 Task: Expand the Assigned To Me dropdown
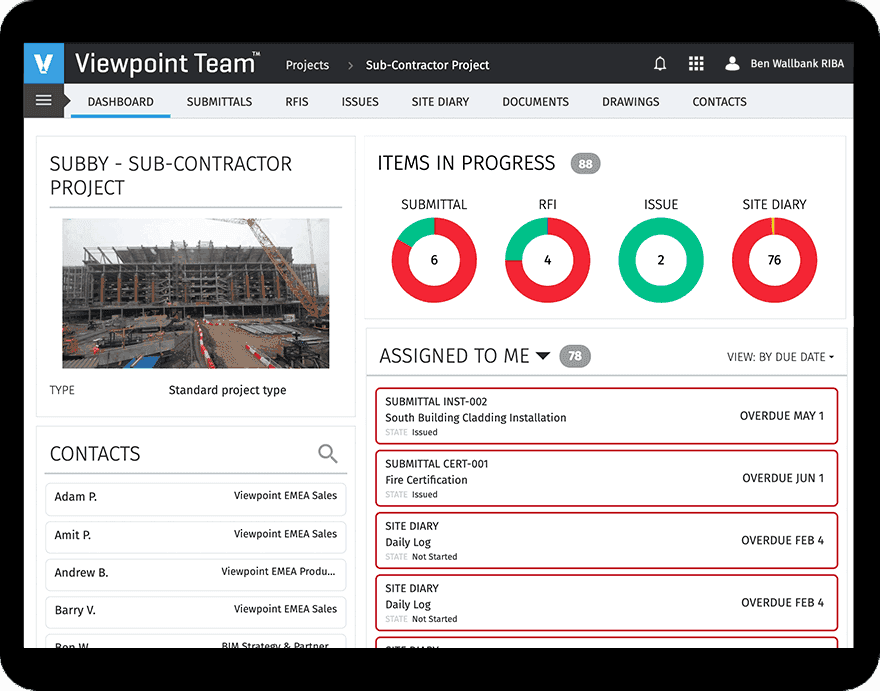(x=544, y=356)
